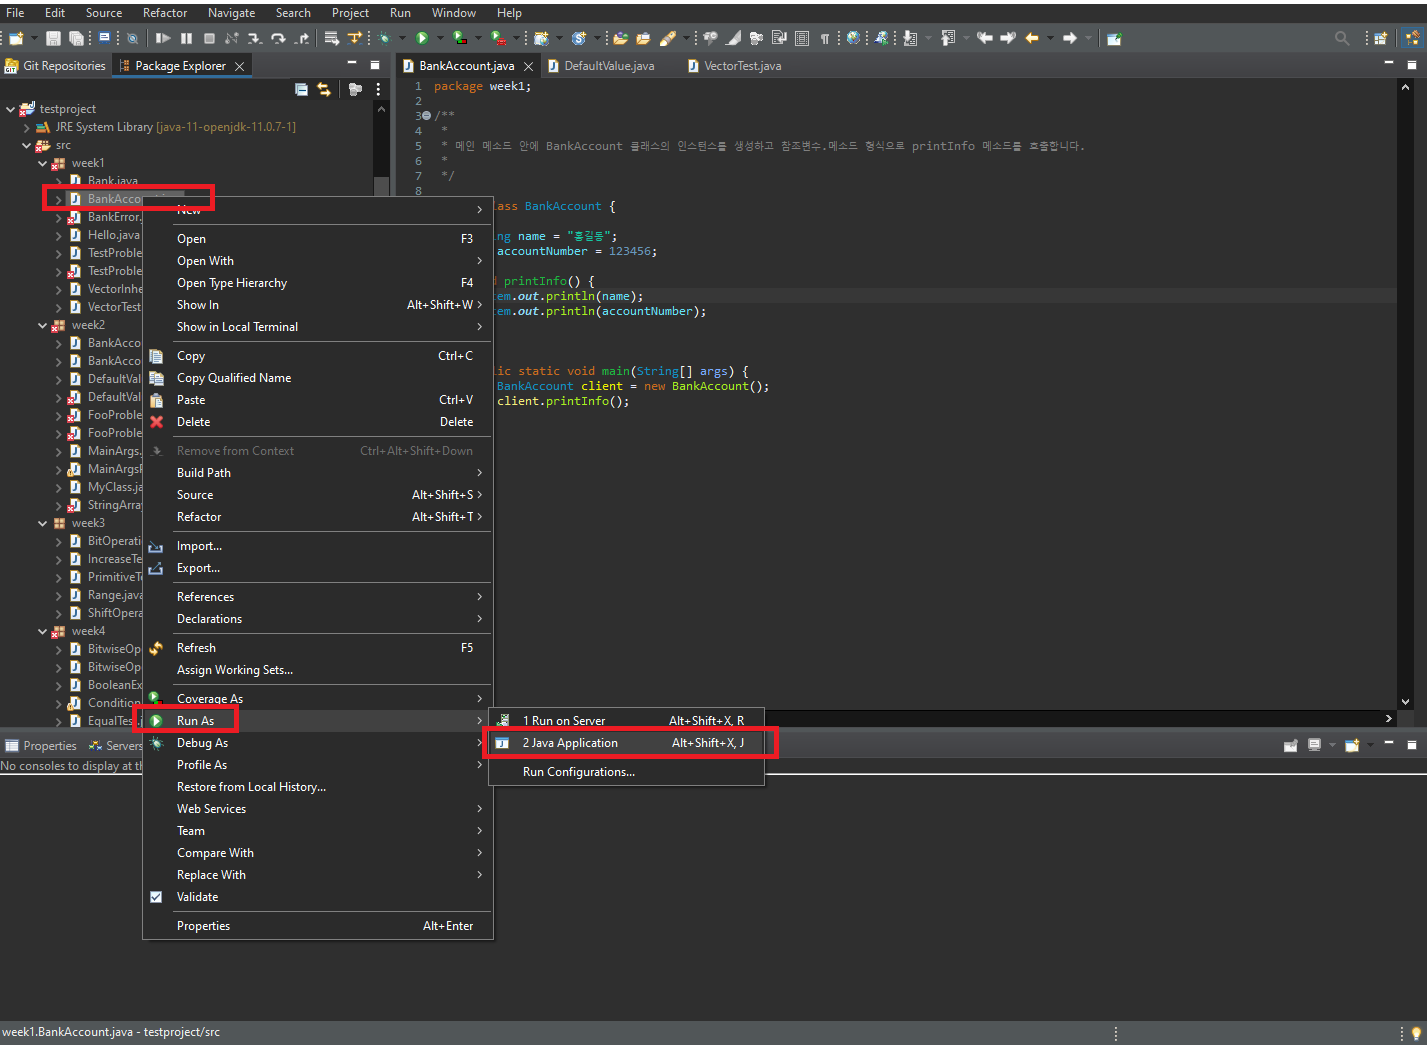The image size is (1427, 1045).
Task: Select Bank.java in week1 package
Action: click(112, 181)
